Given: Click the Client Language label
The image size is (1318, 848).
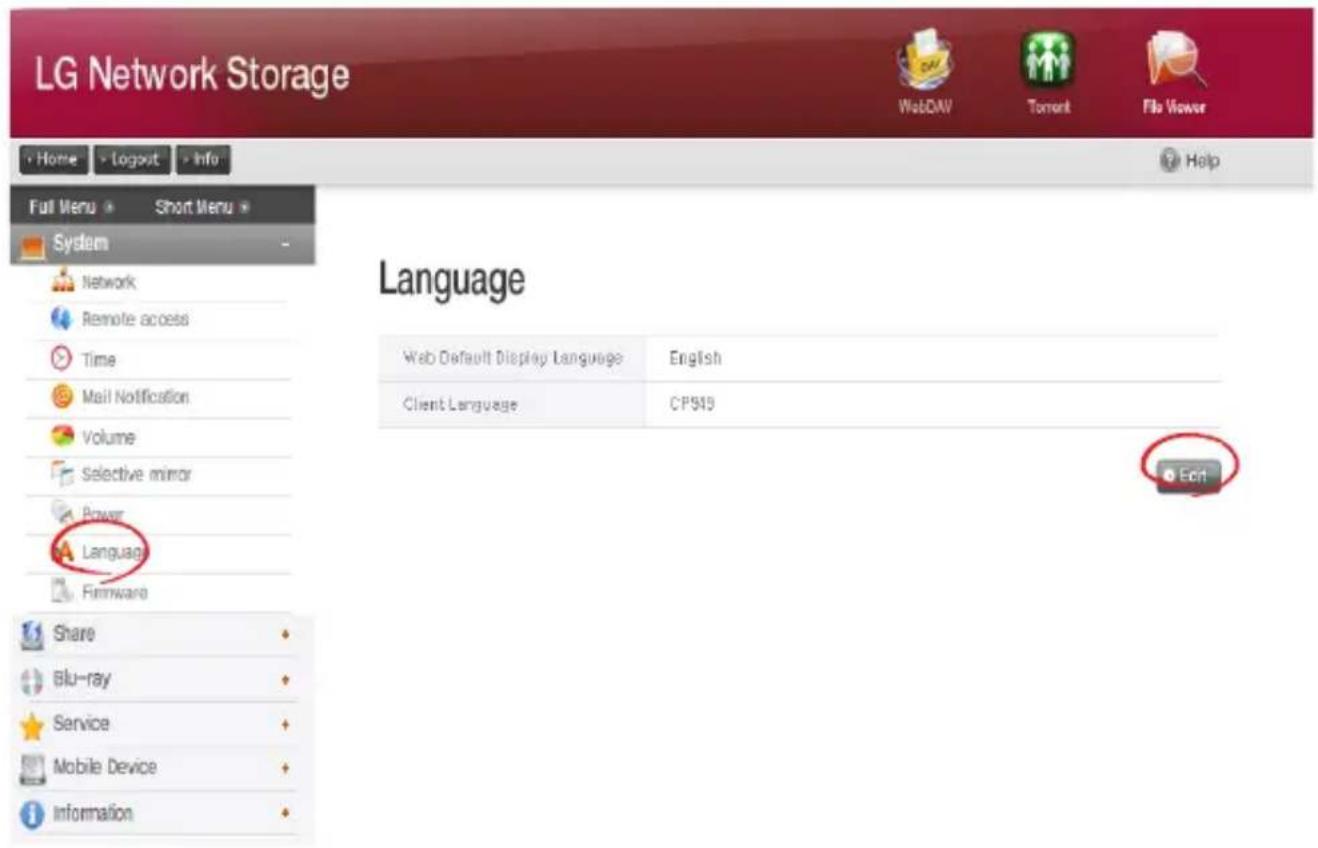Looking at the screenshot, I should (x=459, y=405).
